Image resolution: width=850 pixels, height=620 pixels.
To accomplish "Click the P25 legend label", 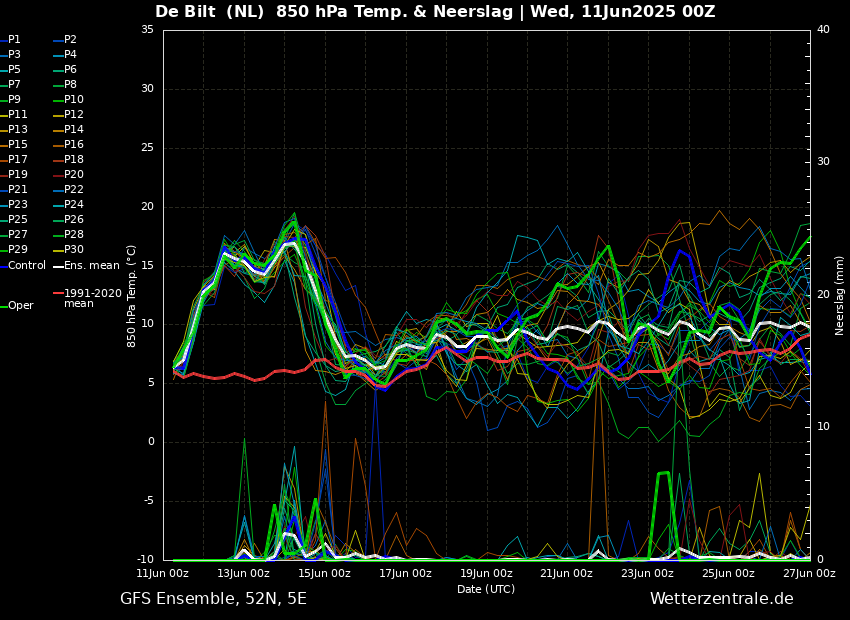I will [x=17, y=219].
